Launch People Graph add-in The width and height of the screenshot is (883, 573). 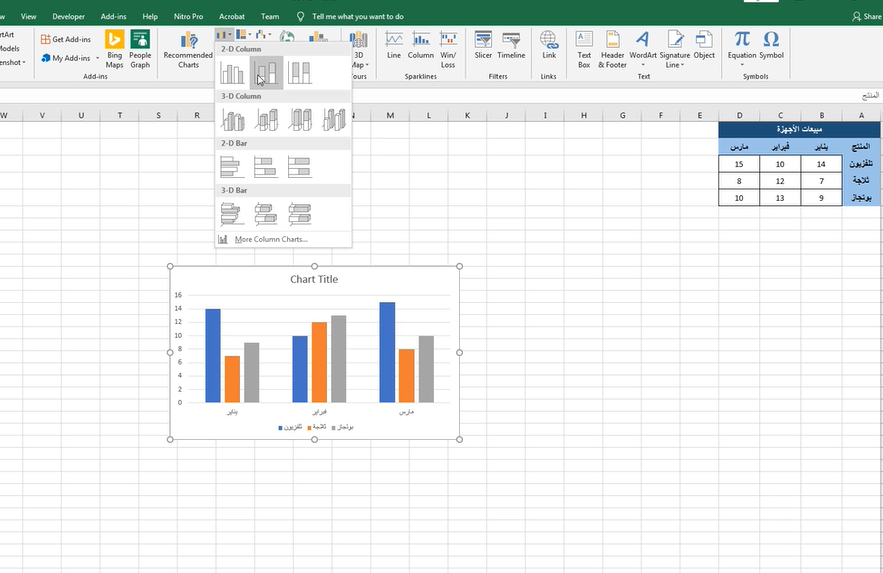tap(140, 50)
